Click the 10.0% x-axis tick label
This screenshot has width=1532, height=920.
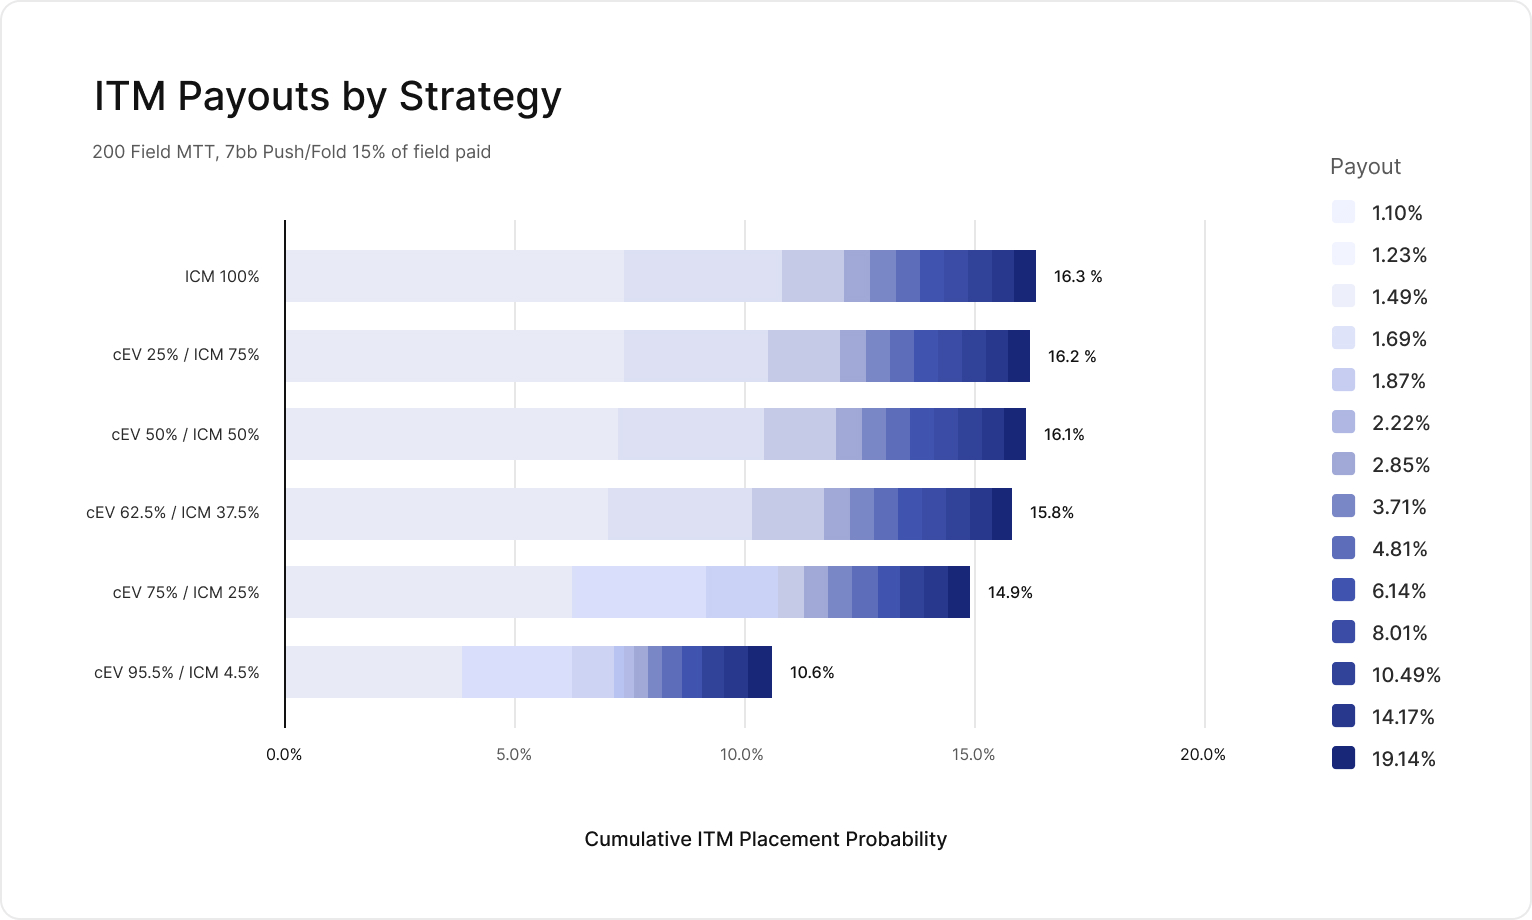742,754
